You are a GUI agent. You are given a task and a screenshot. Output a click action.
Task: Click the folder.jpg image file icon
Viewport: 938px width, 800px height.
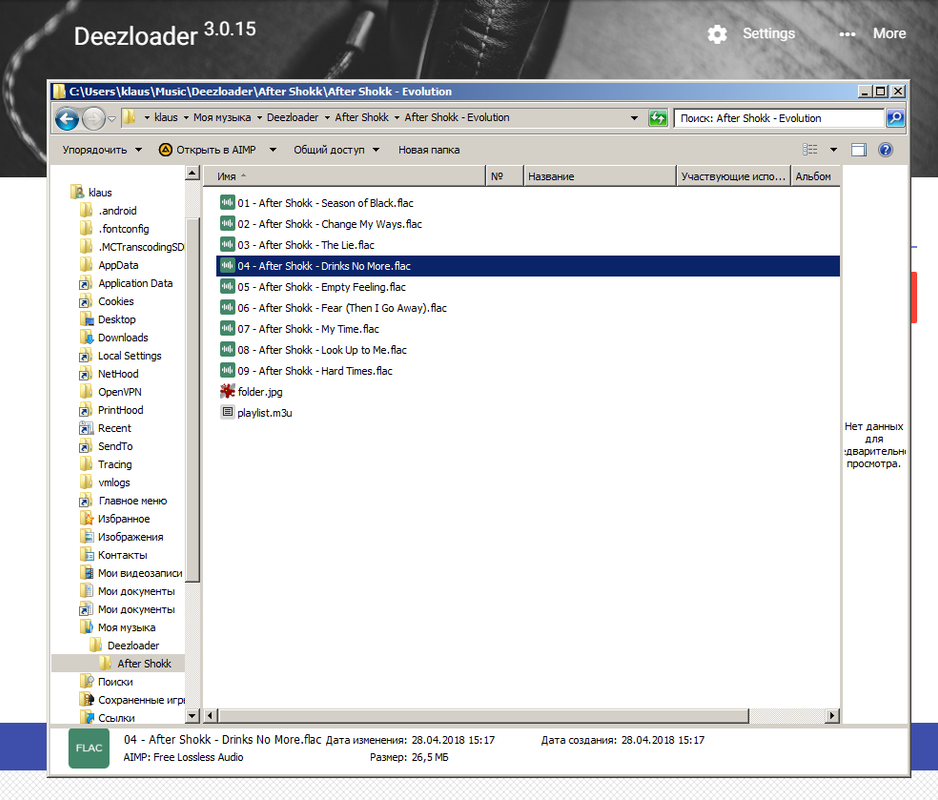[227, 391]
